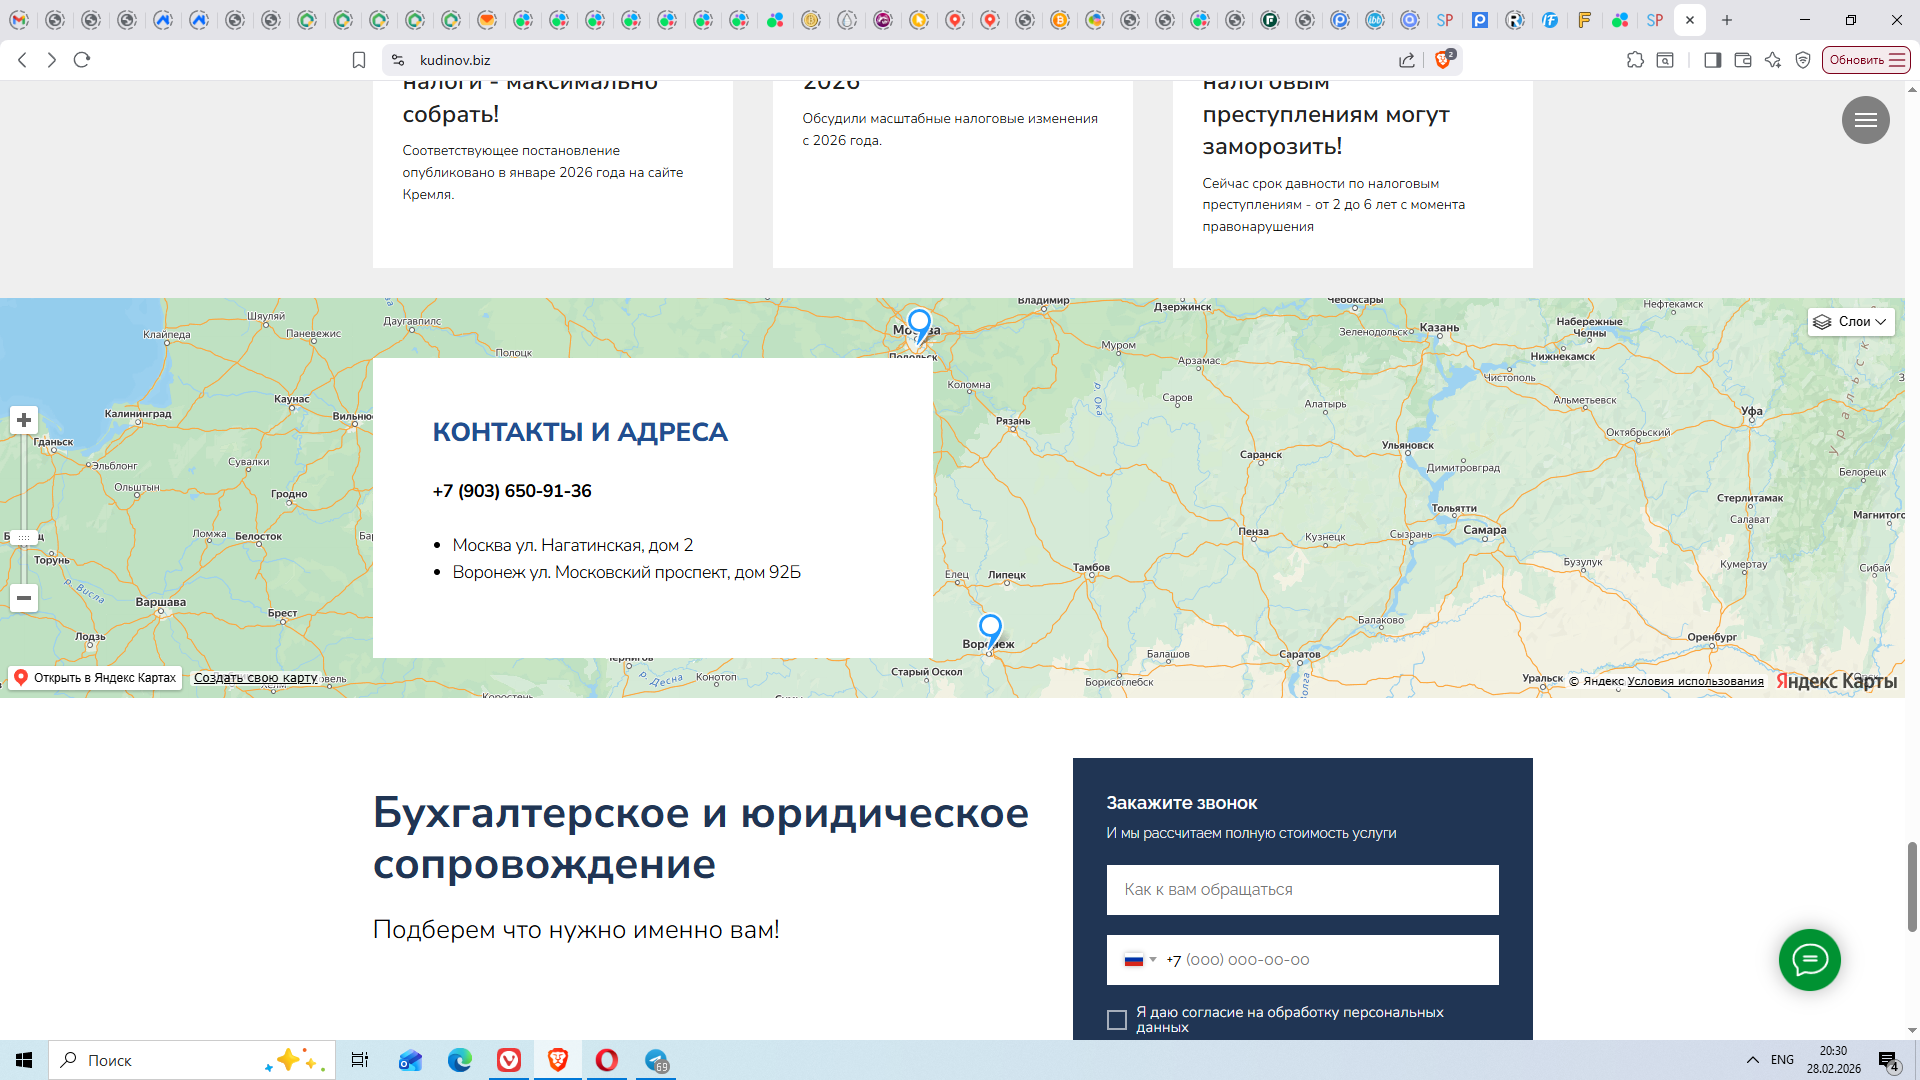Open the extensions puzzle icon
This screenshot has width=1920, height=1080.
(1635, 60)
